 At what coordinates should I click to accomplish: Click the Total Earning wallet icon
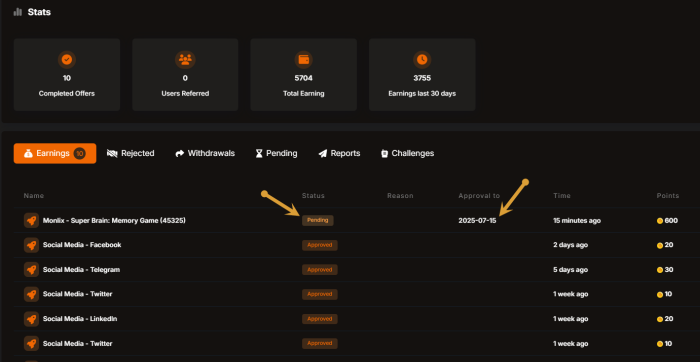tap(304, 59)
